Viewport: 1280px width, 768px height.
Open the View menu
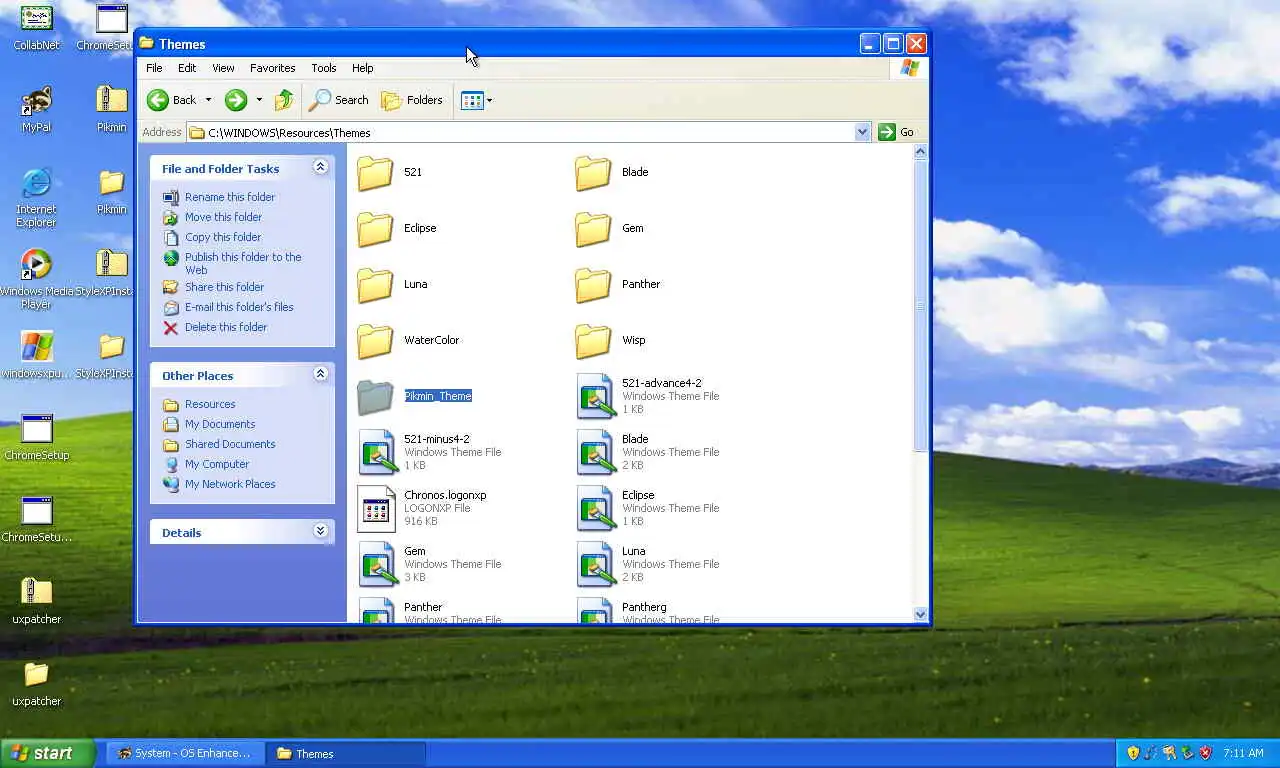coord(223,68)
